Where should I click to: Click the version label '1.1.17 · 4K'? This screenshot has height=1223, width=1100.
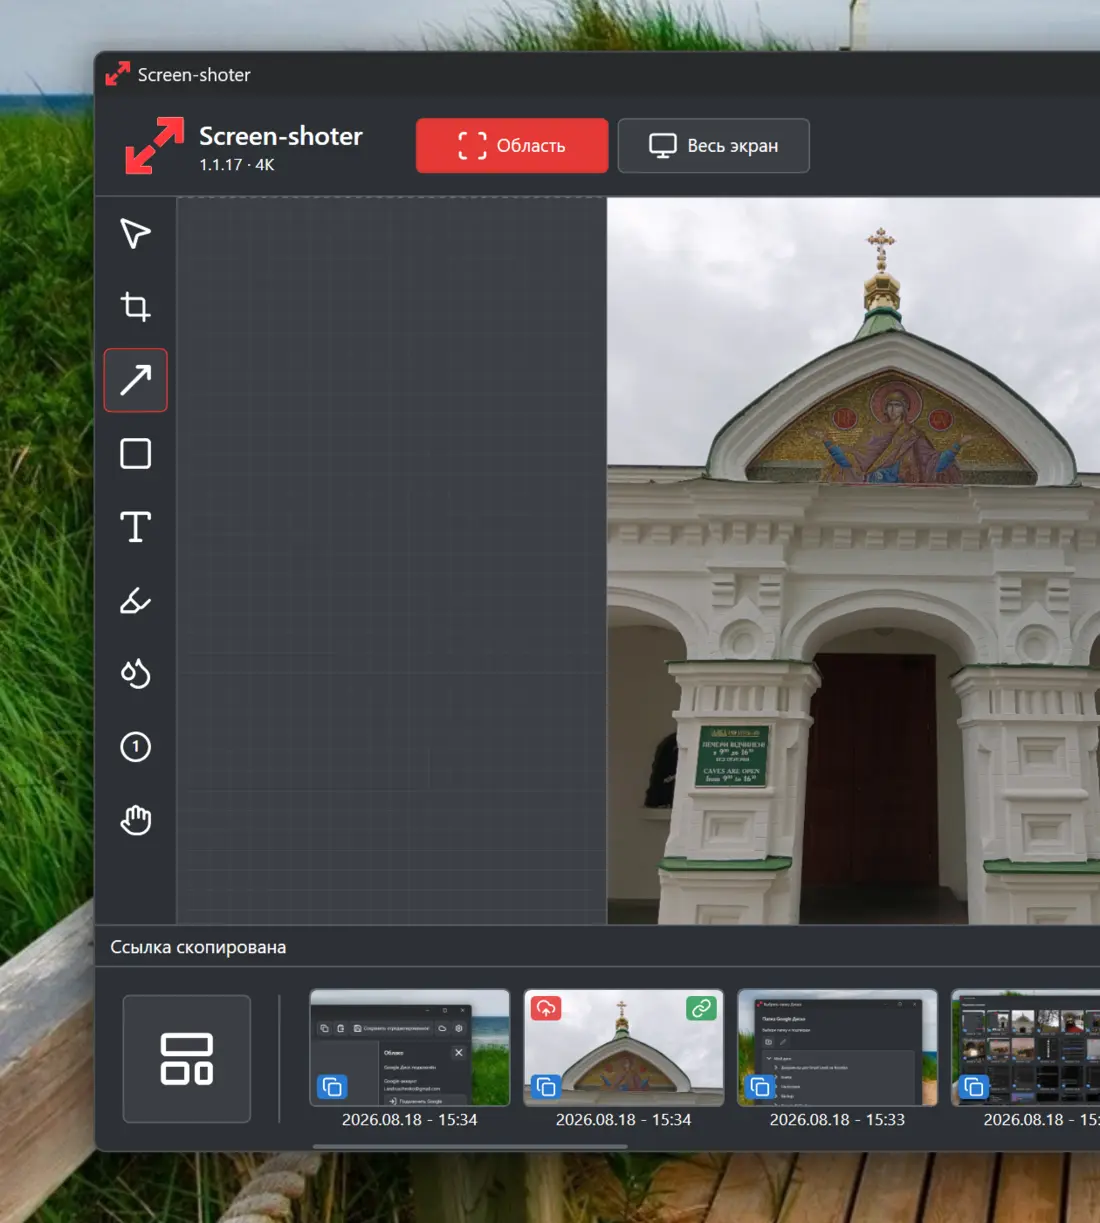click(x=237, y=165)
